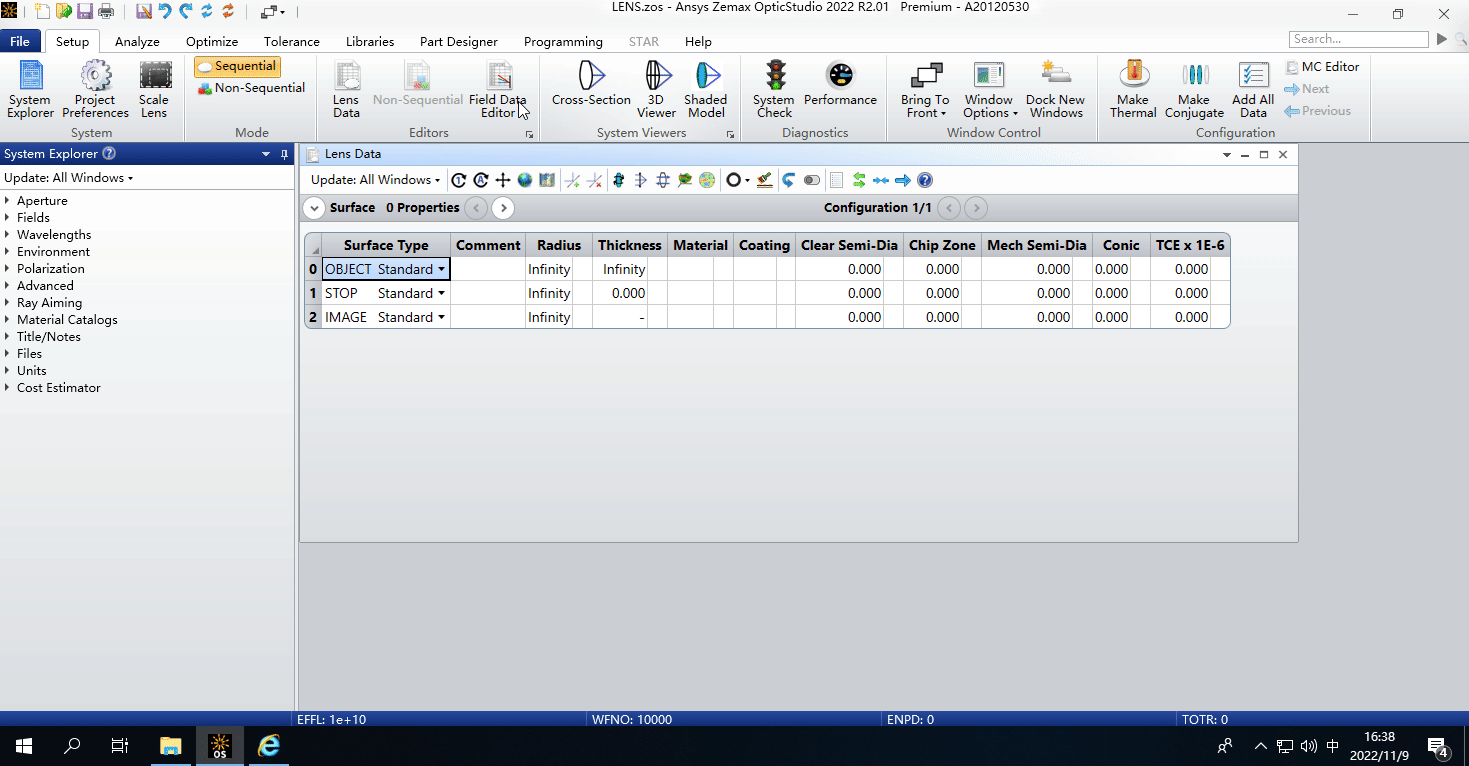The height and width of the screenshot is (766, 1469).
Task: Launch the 3D Viewer
Action: tap(656, 89)
